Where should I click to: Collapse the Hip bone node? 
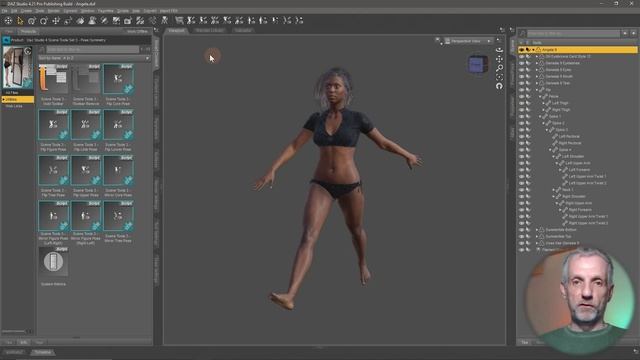coord(537,90)
